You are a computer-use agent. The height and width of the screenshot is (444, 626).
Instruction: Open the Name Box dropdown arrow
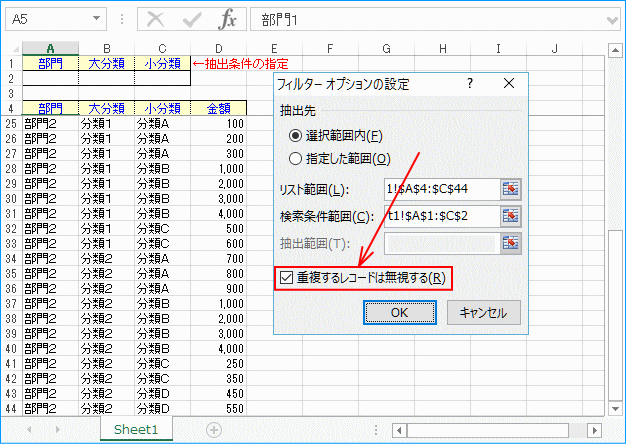[x=95, y=19]
